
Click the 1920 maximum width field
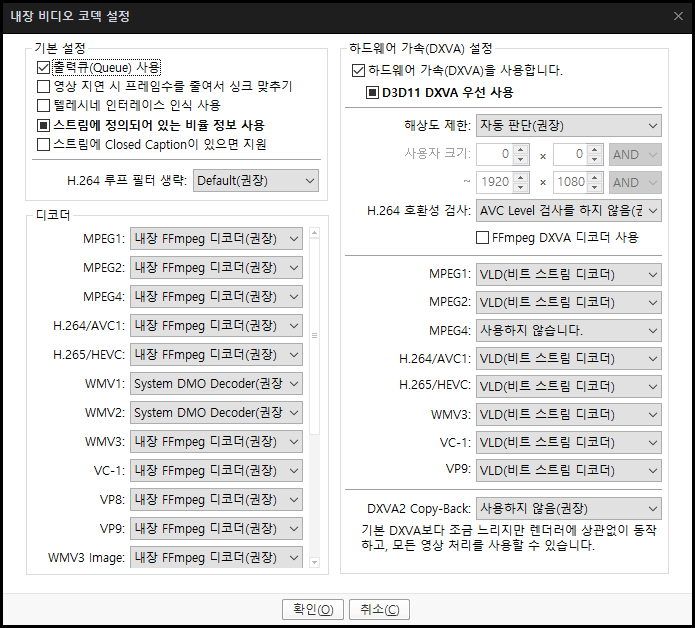coord(495,182)
